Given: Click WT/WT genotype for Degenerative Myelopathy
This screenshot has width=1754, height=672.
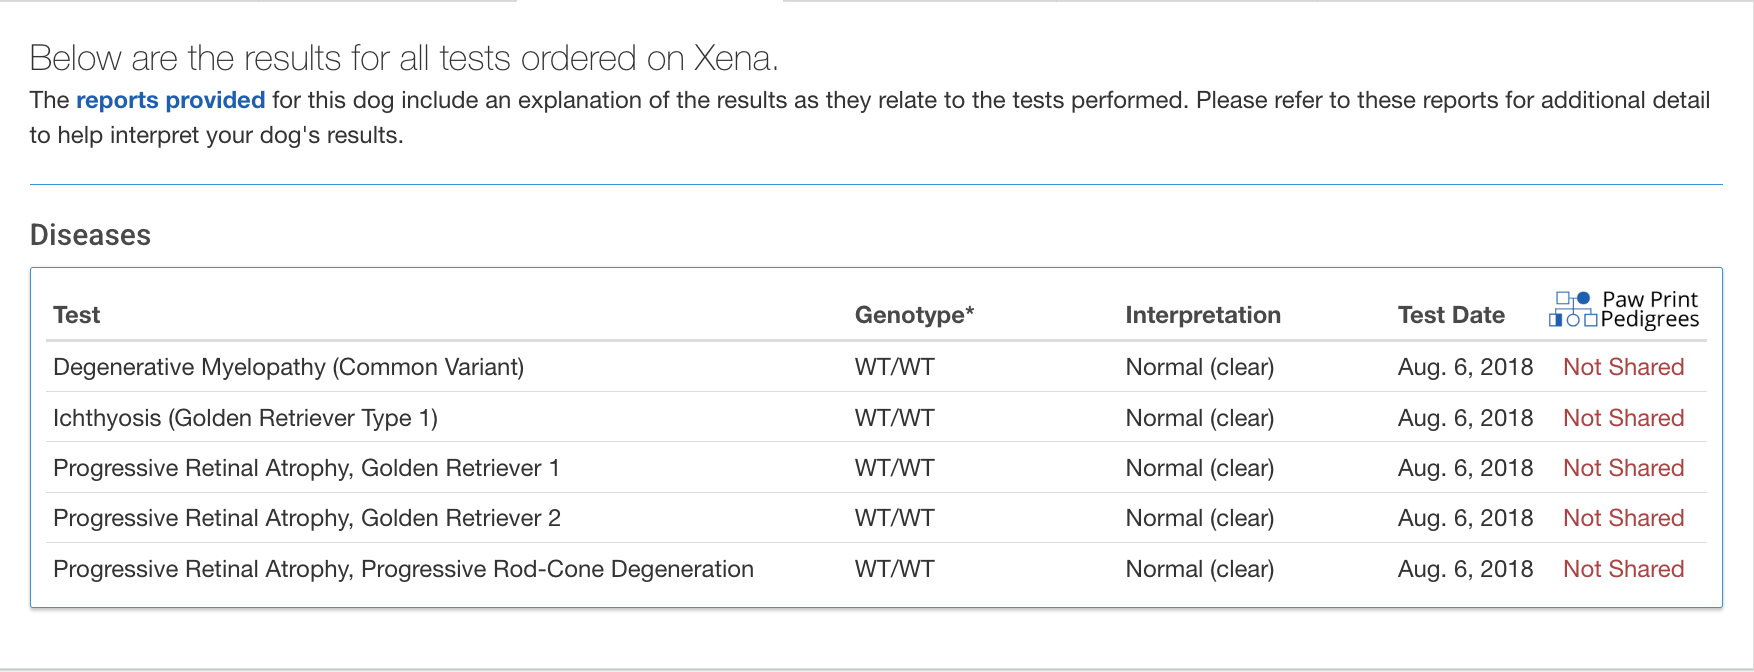Looking at the screenshot, I should pyautogui.click(x=894, y=367).
